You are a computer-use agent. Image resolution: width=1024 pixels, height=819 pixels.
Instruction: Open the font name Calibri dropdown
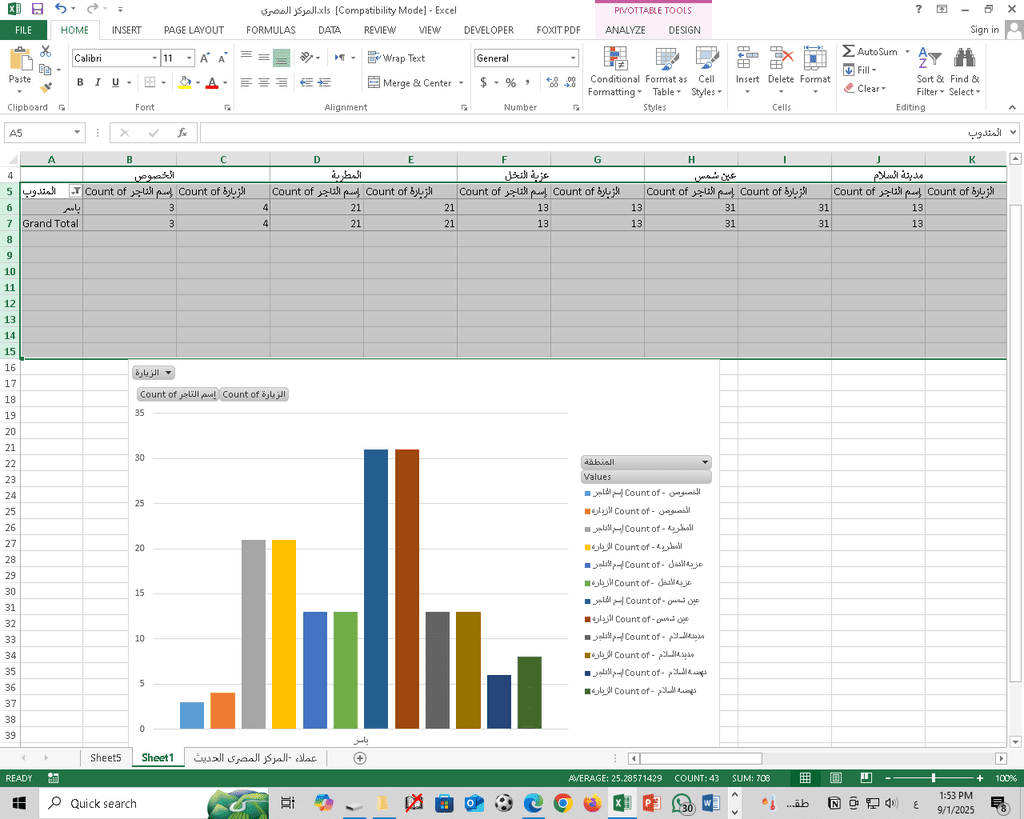[x=154, y=58]
